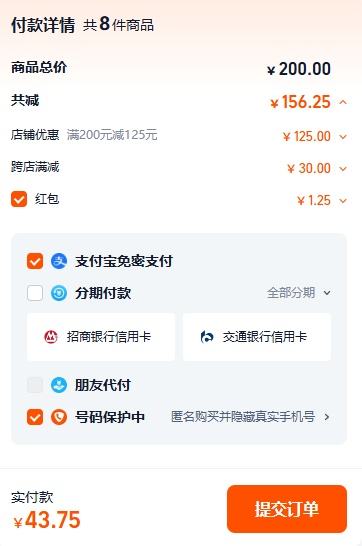The height and width of the screenshot is (546, 362).
Task: Open the 全部分期 installment dropdown
Action: pyautogui.click(x=299, y=293)
